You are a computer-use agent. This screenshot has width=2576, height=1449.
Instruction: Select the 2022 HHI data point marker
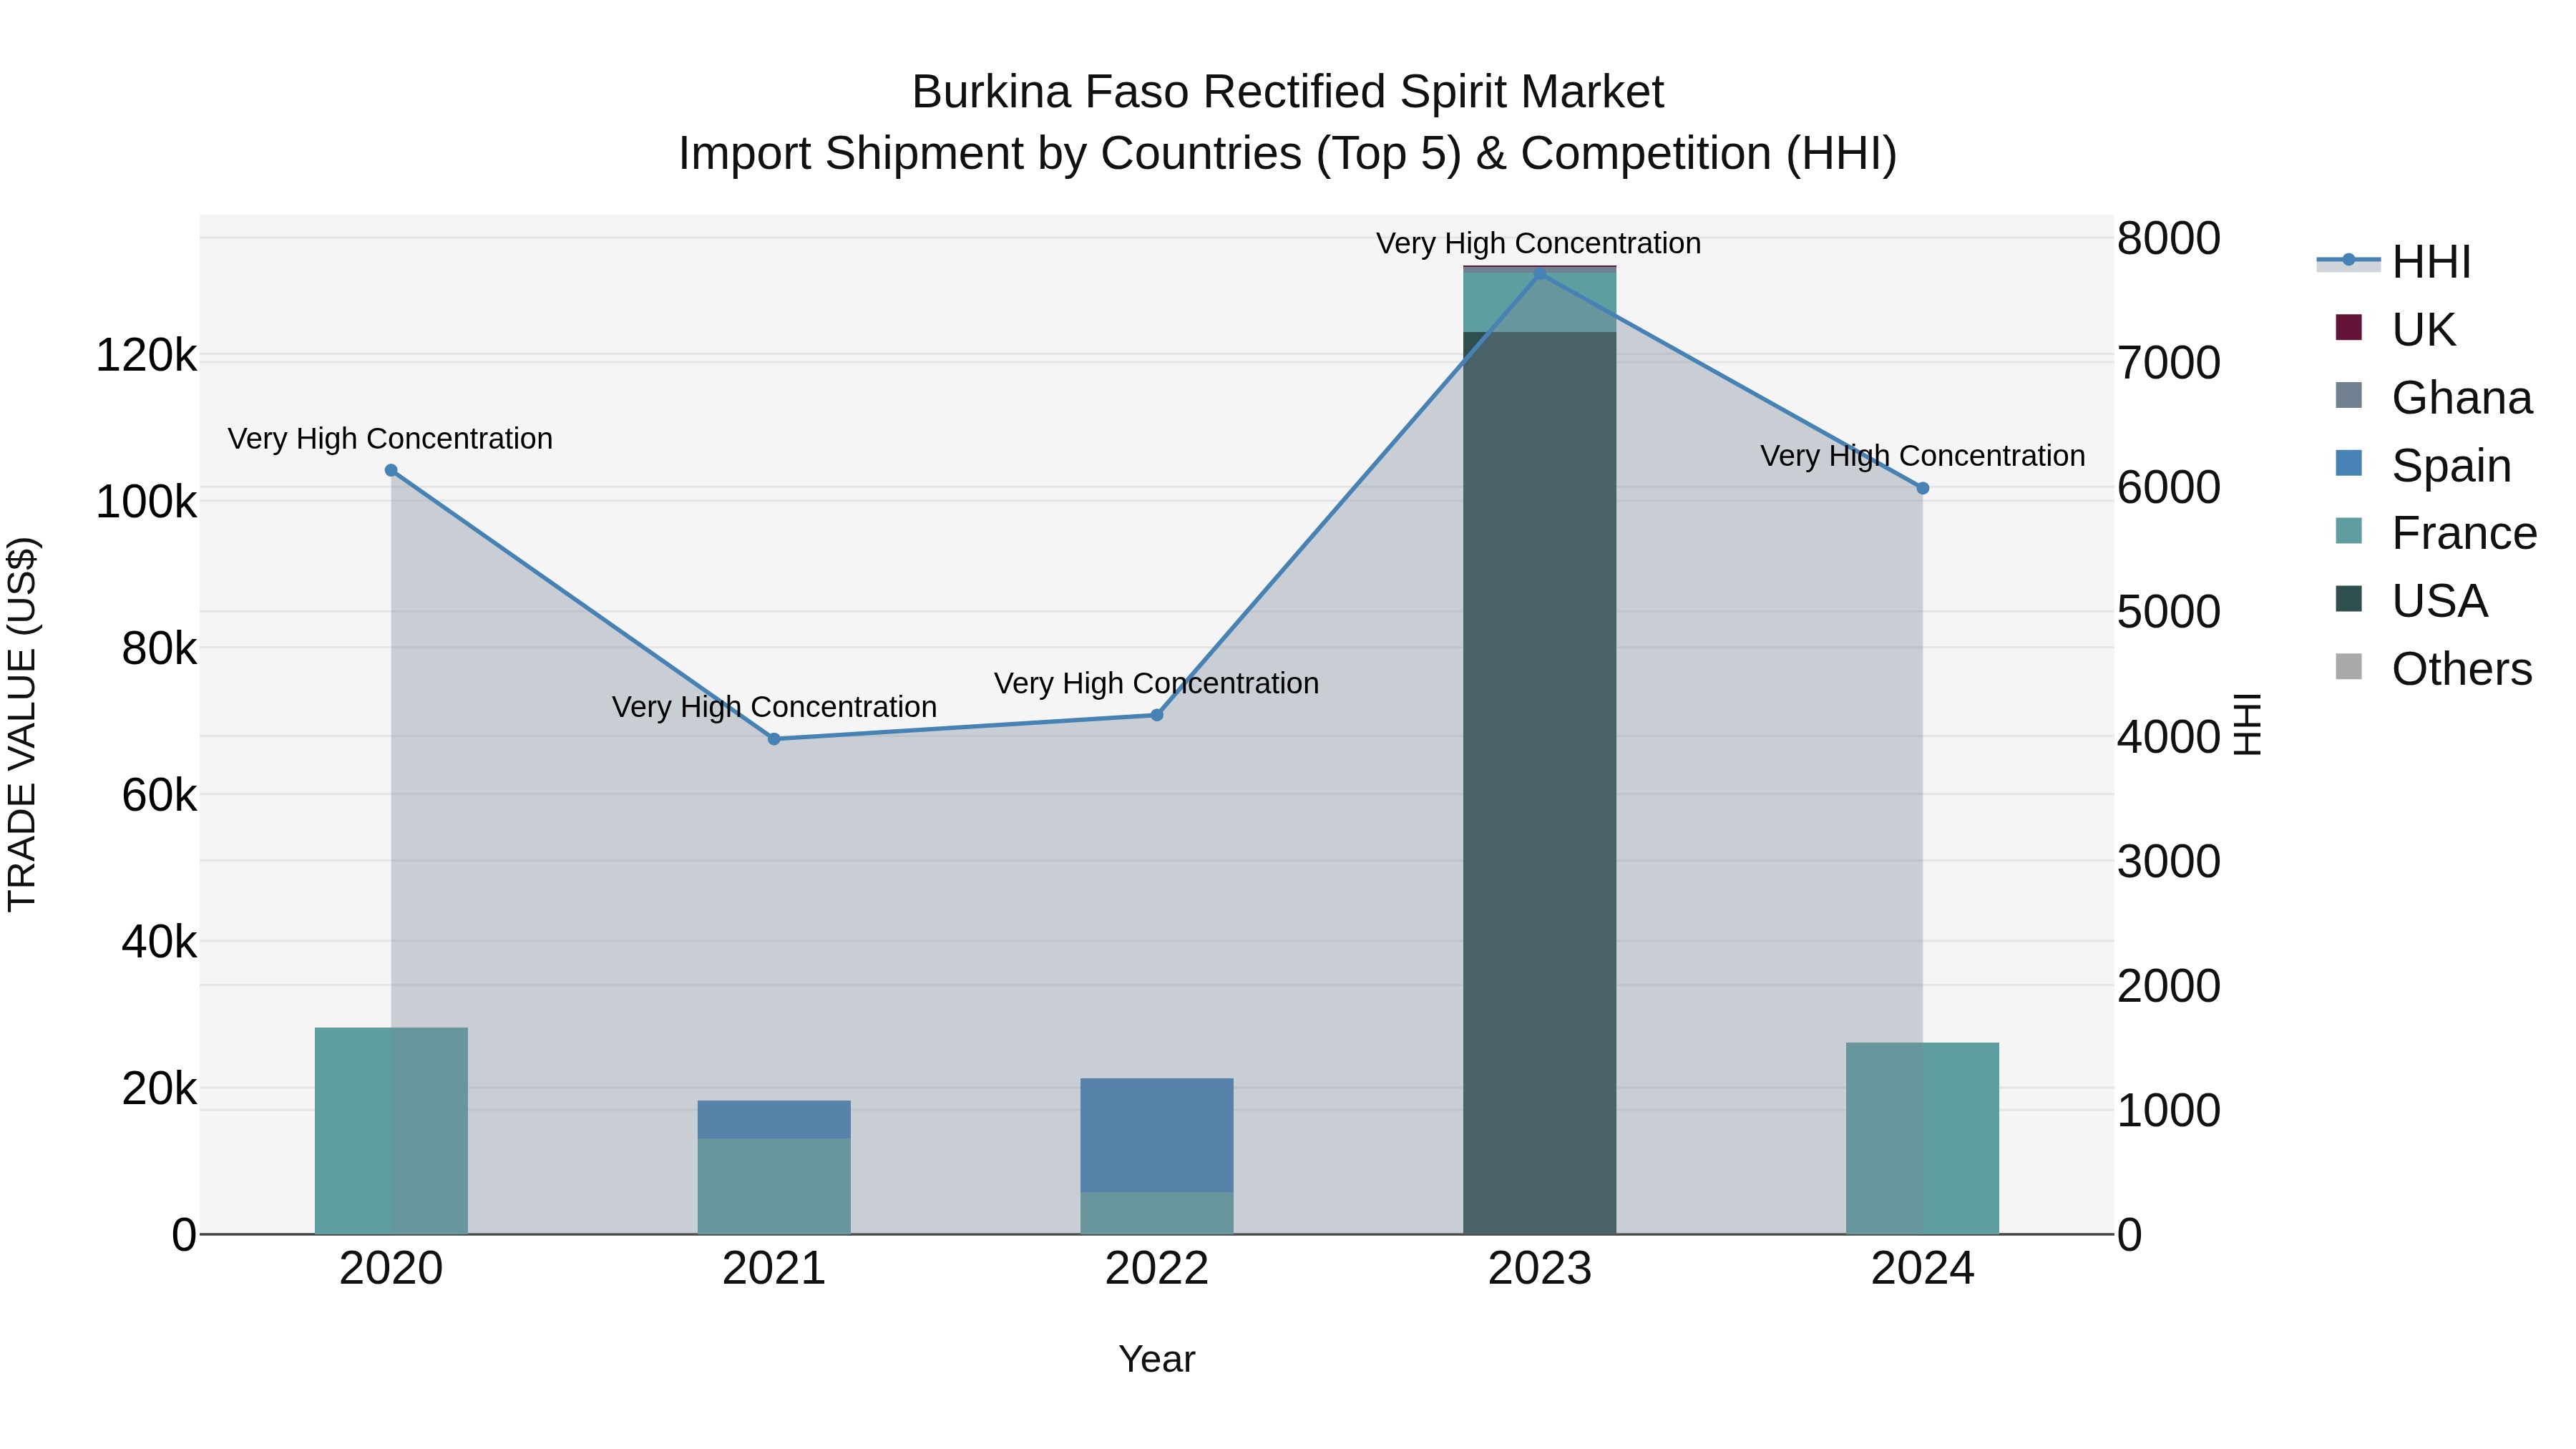point(1157,715)
